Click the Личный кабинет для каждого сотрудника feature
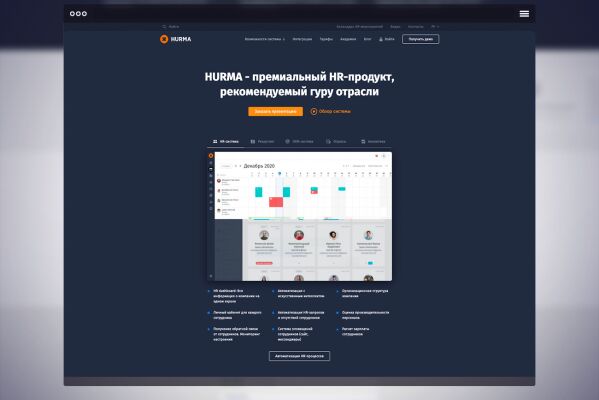The width and height of the screenshot is (599, 400). 237,315
